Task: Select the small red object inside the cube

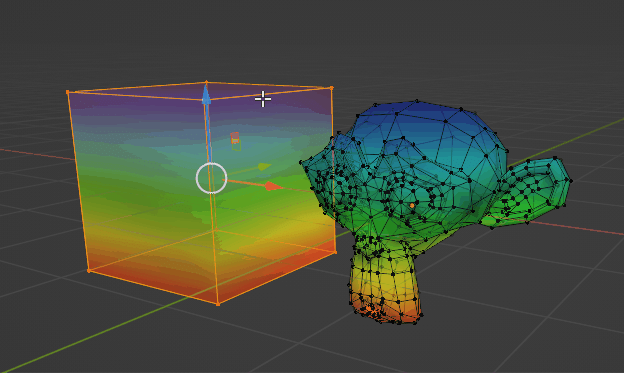Action: pyautogui.click(x=235, y=138)
